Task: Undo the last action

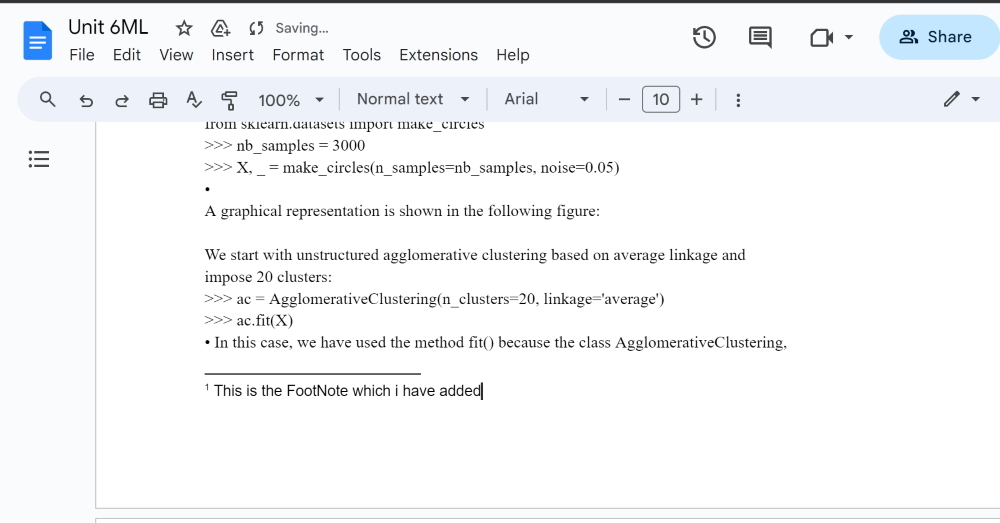Action: click(86, 100)
